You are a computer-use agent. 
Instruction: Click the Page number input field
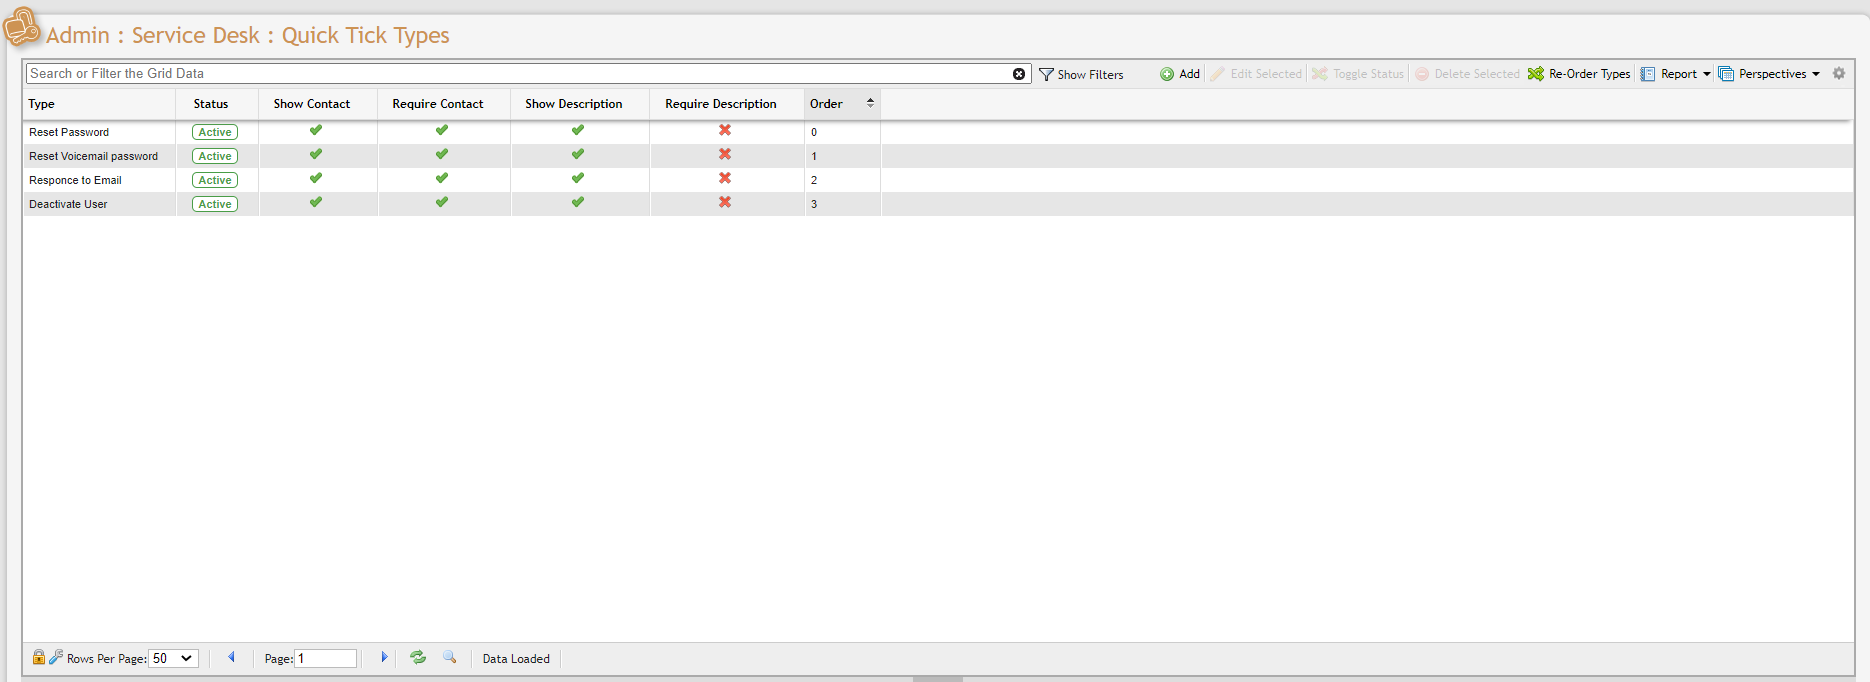click(x=326, y=658)
